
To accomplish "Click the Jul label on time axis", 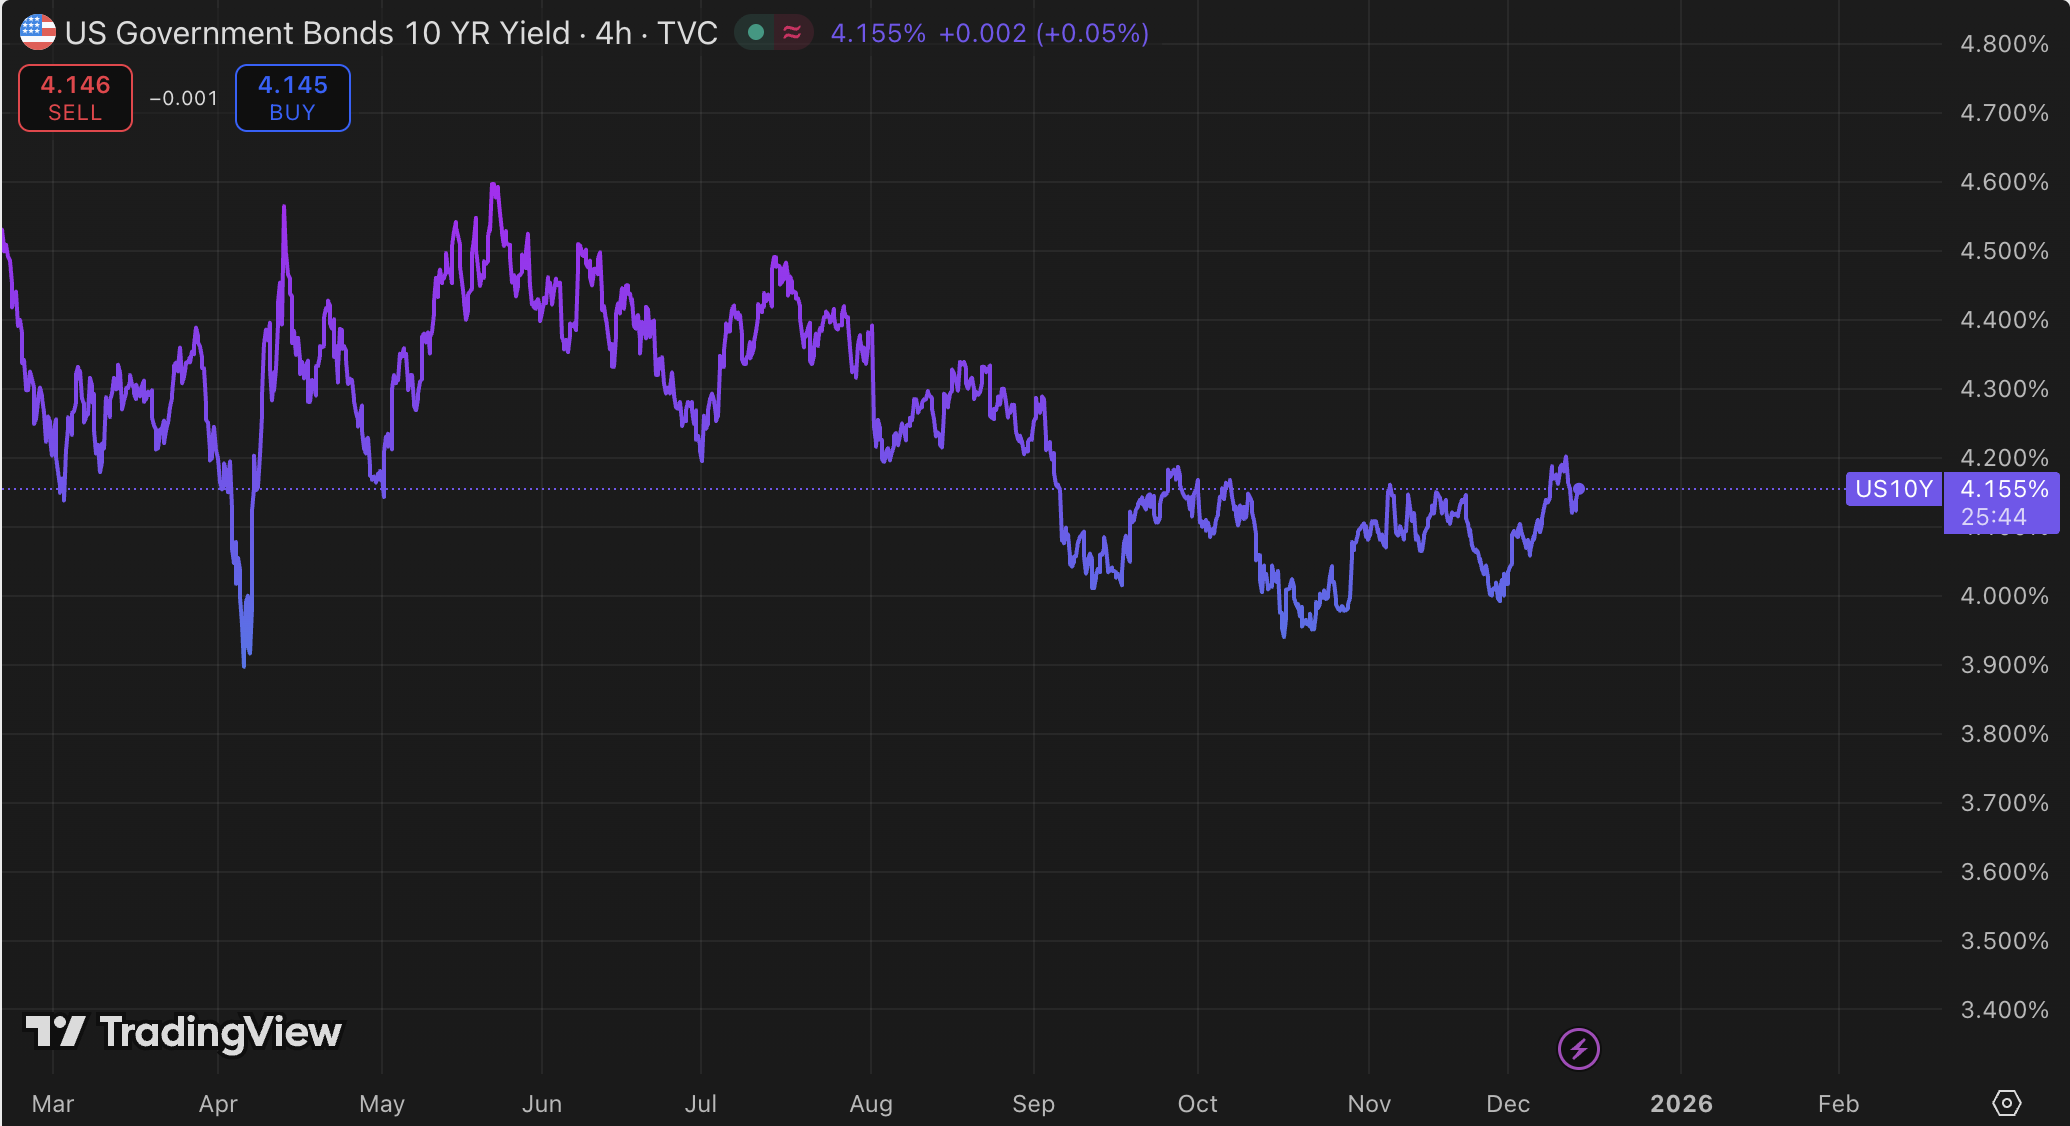I will click(x=701, y=1104).
